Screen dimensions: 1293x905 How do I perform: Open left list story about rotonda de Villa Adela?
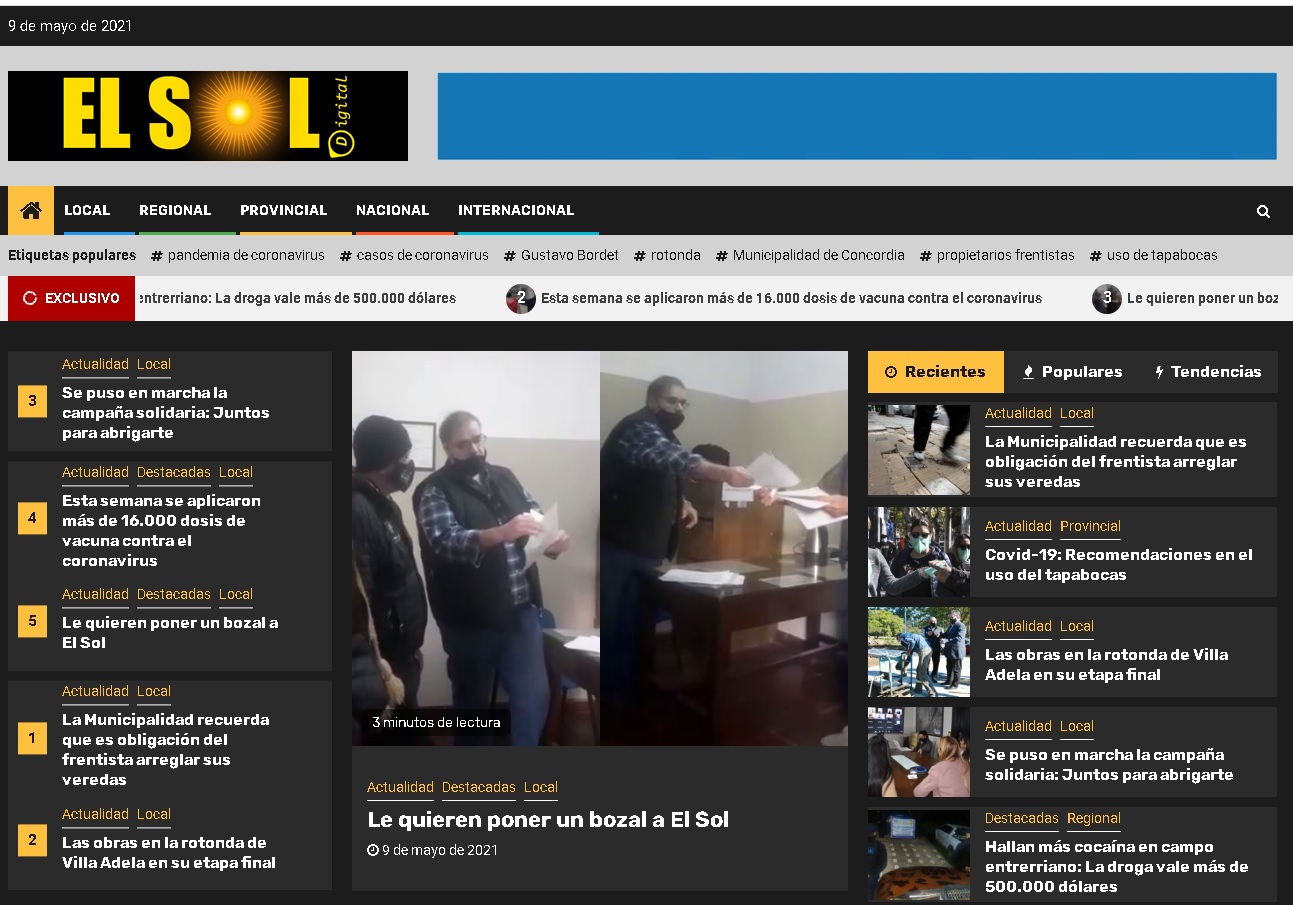169,852
